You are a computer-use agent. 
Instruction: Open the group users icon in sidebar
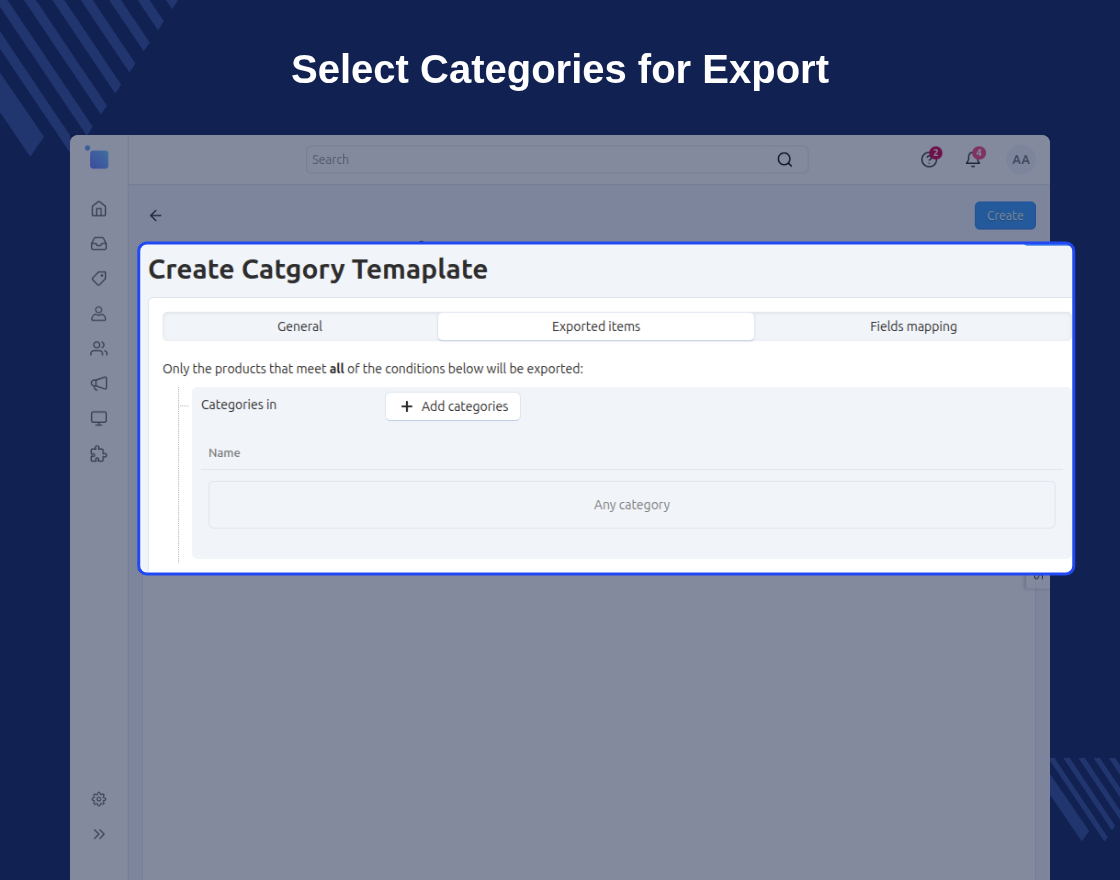[x=99, y=349]
